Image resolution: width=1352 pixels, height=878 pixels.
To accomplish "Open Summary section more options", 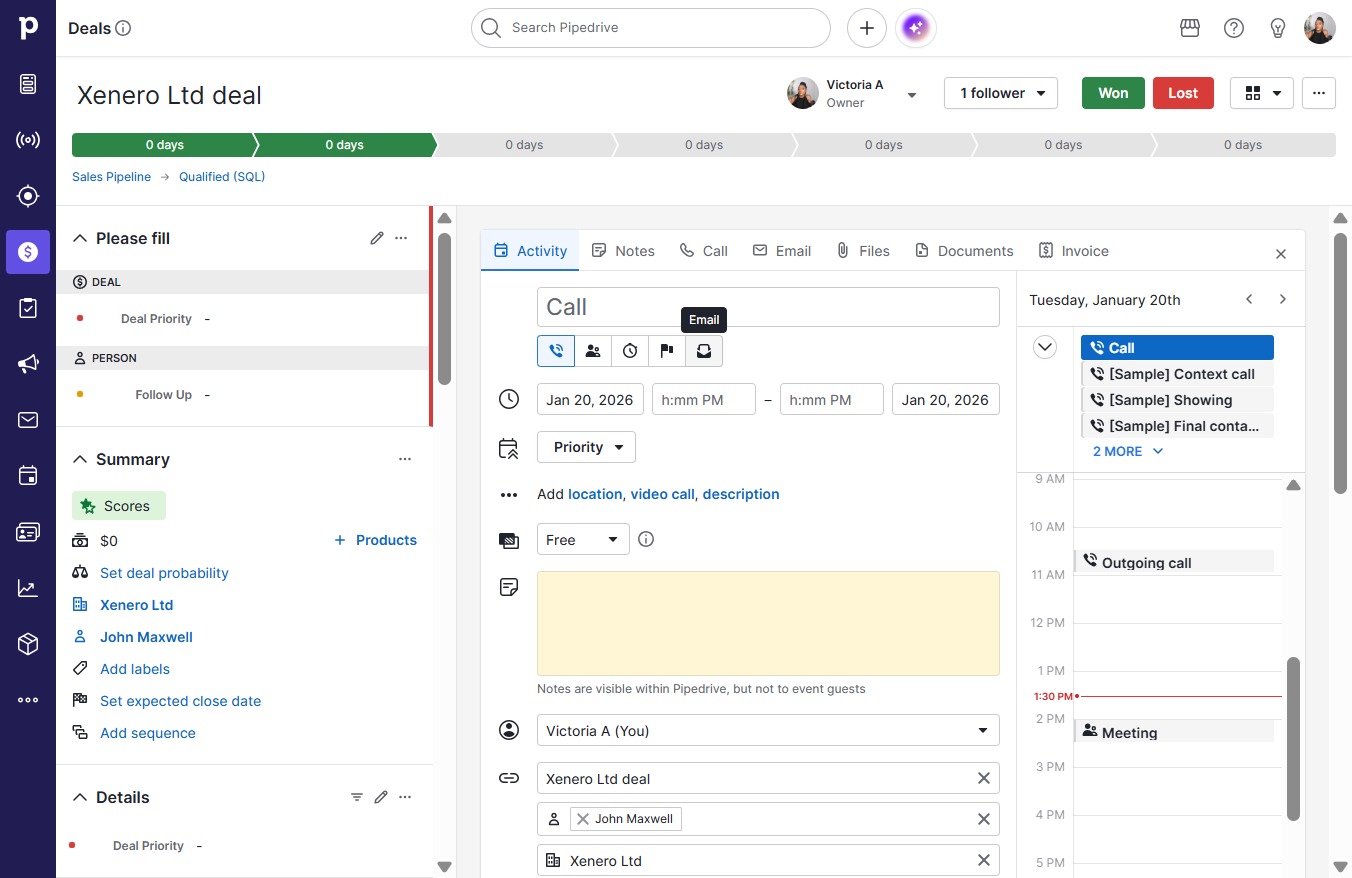I will (405, 459).
